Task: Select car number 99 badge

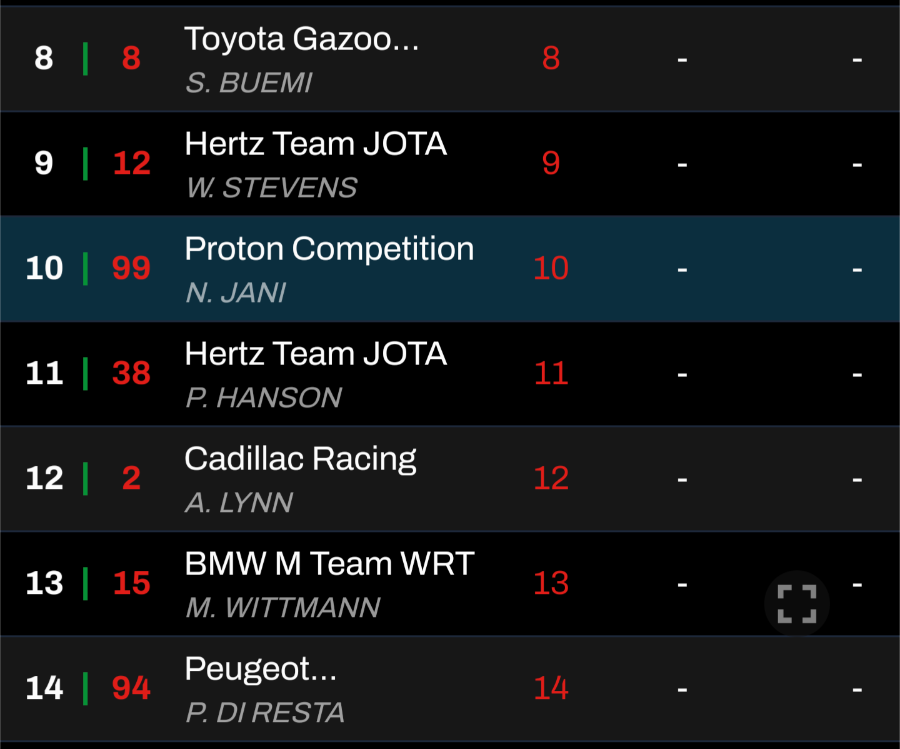Action: click(x=131, y=268)
